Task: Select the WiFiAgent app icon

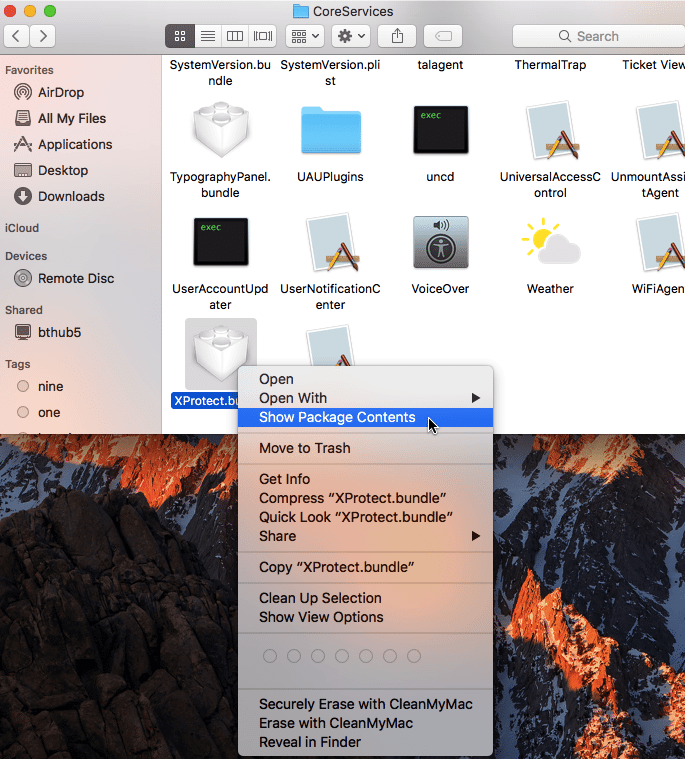Action: click(661, 242)
